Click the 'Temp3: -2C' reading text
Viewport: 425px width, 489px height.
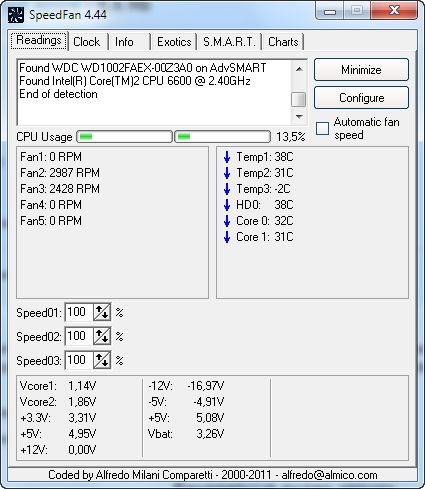coord(263,189)
